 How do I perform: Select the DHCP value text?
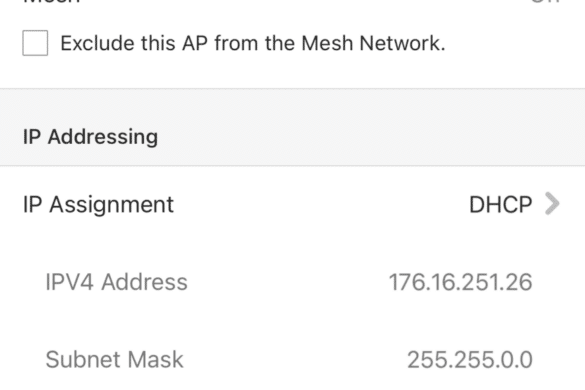[x=500, y=205]
